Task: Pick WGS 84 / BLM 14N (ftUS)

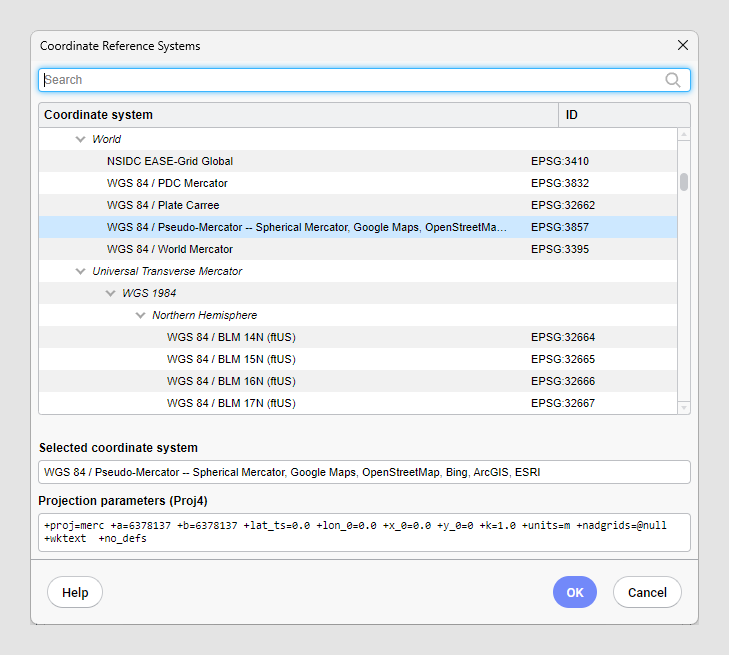Action: click(x=231, y=337)
